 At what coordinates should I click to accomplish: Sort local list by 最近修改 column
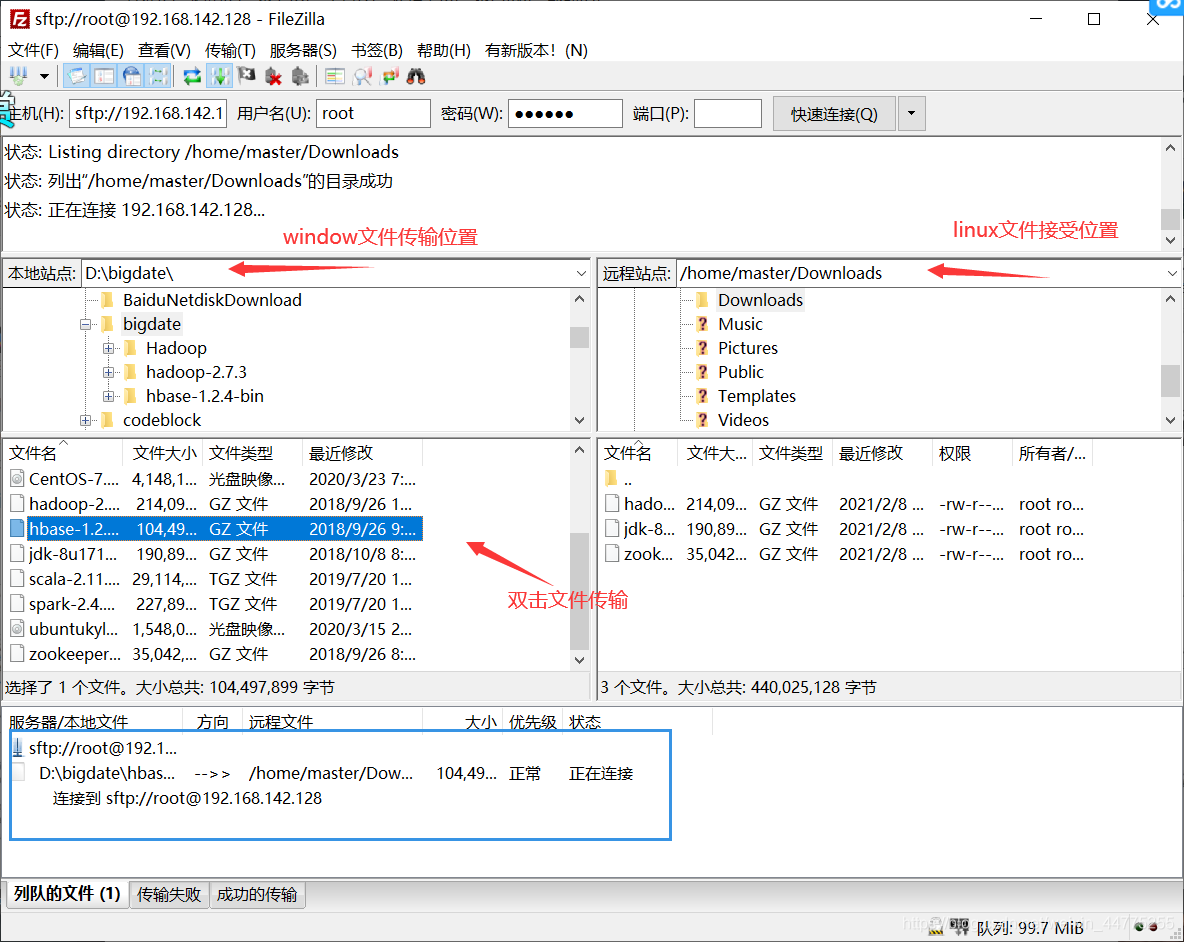362,454
